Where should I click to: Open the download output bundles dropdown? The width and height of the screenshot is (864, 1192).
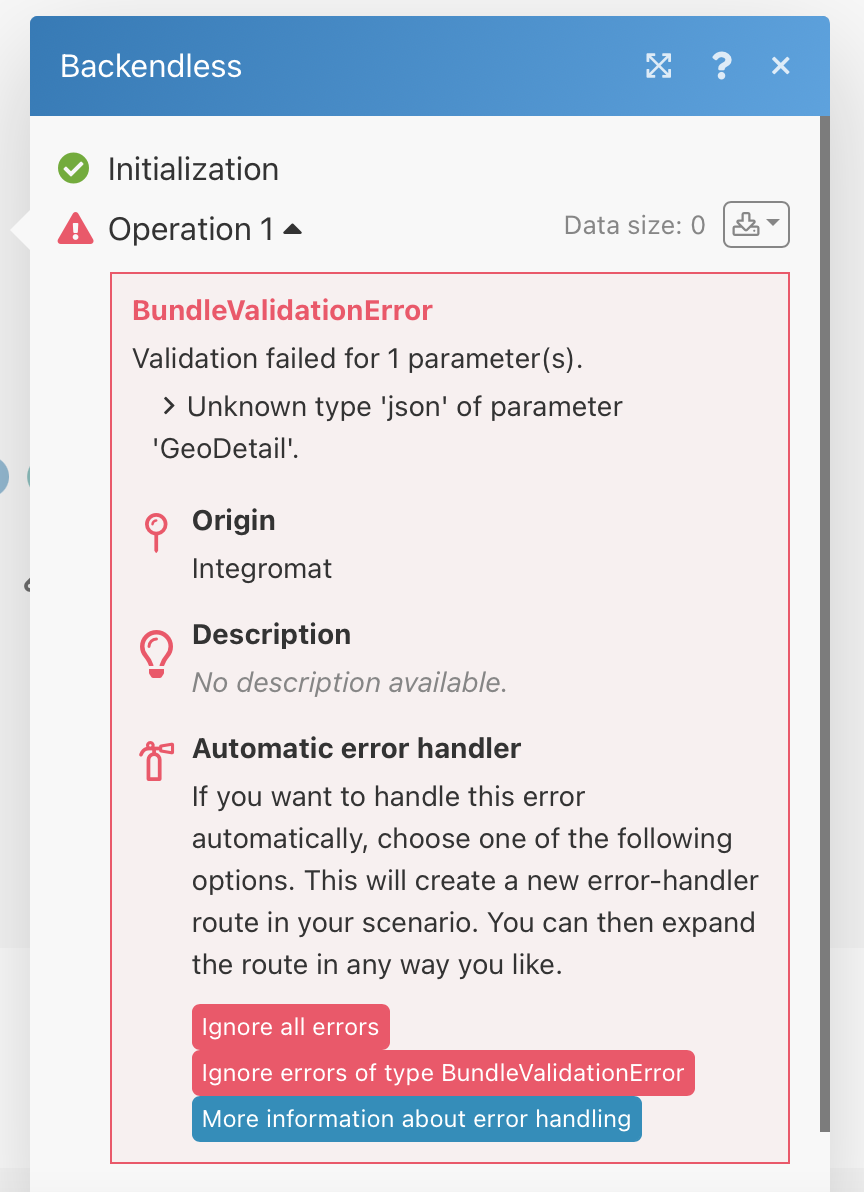coord(756,224)
